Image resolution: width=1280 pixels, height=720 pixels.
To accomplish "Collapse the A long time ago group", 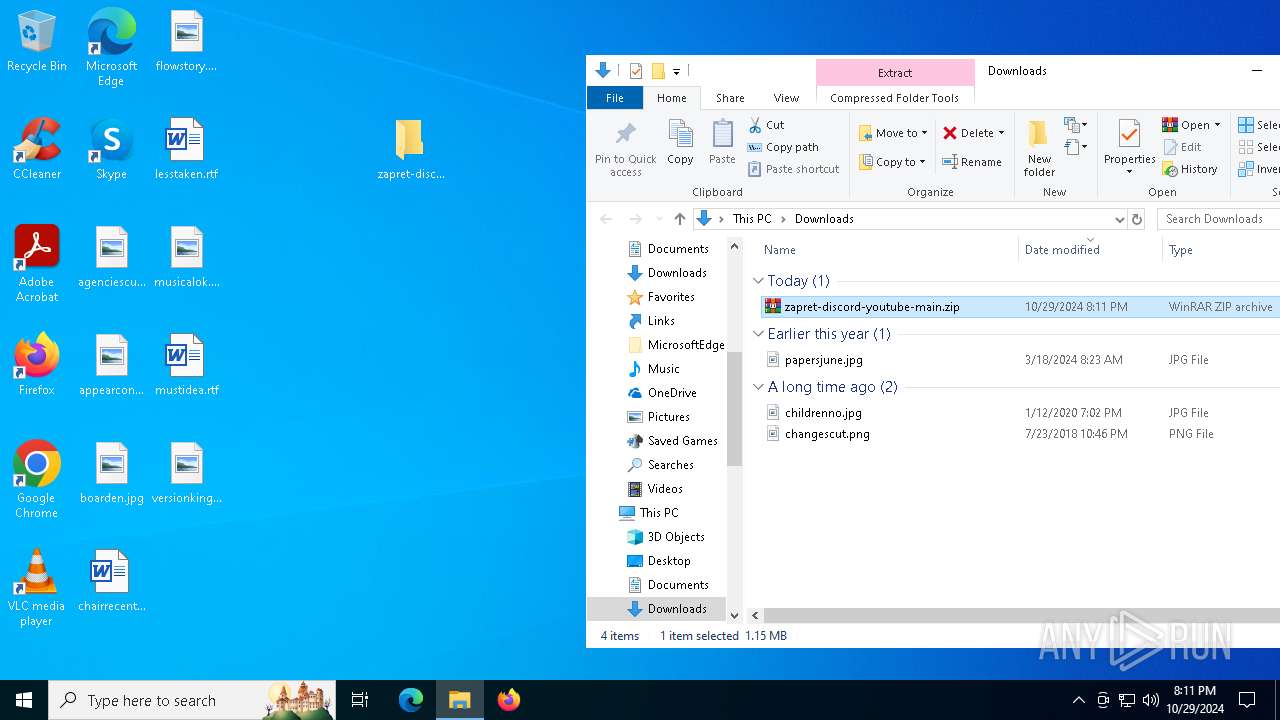I will point(758,387).
